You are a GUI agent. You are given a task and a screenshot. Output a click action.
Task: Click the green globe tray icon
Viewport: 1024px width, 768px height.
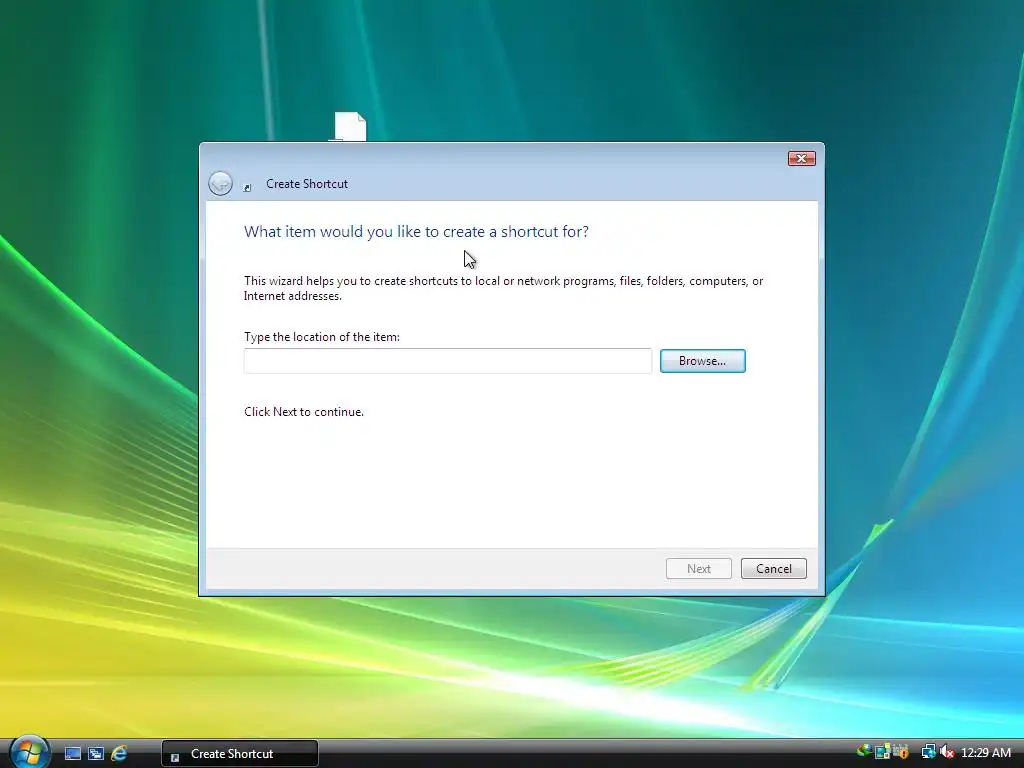click(865, 751)
